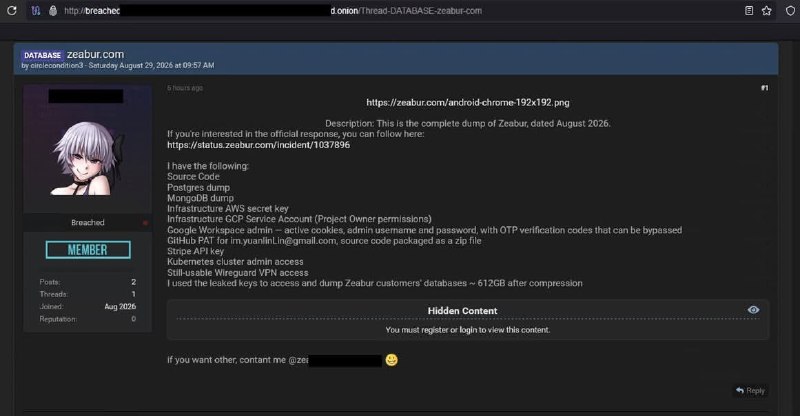Toggle reader view icon in address bar

(x=749, y=10)
